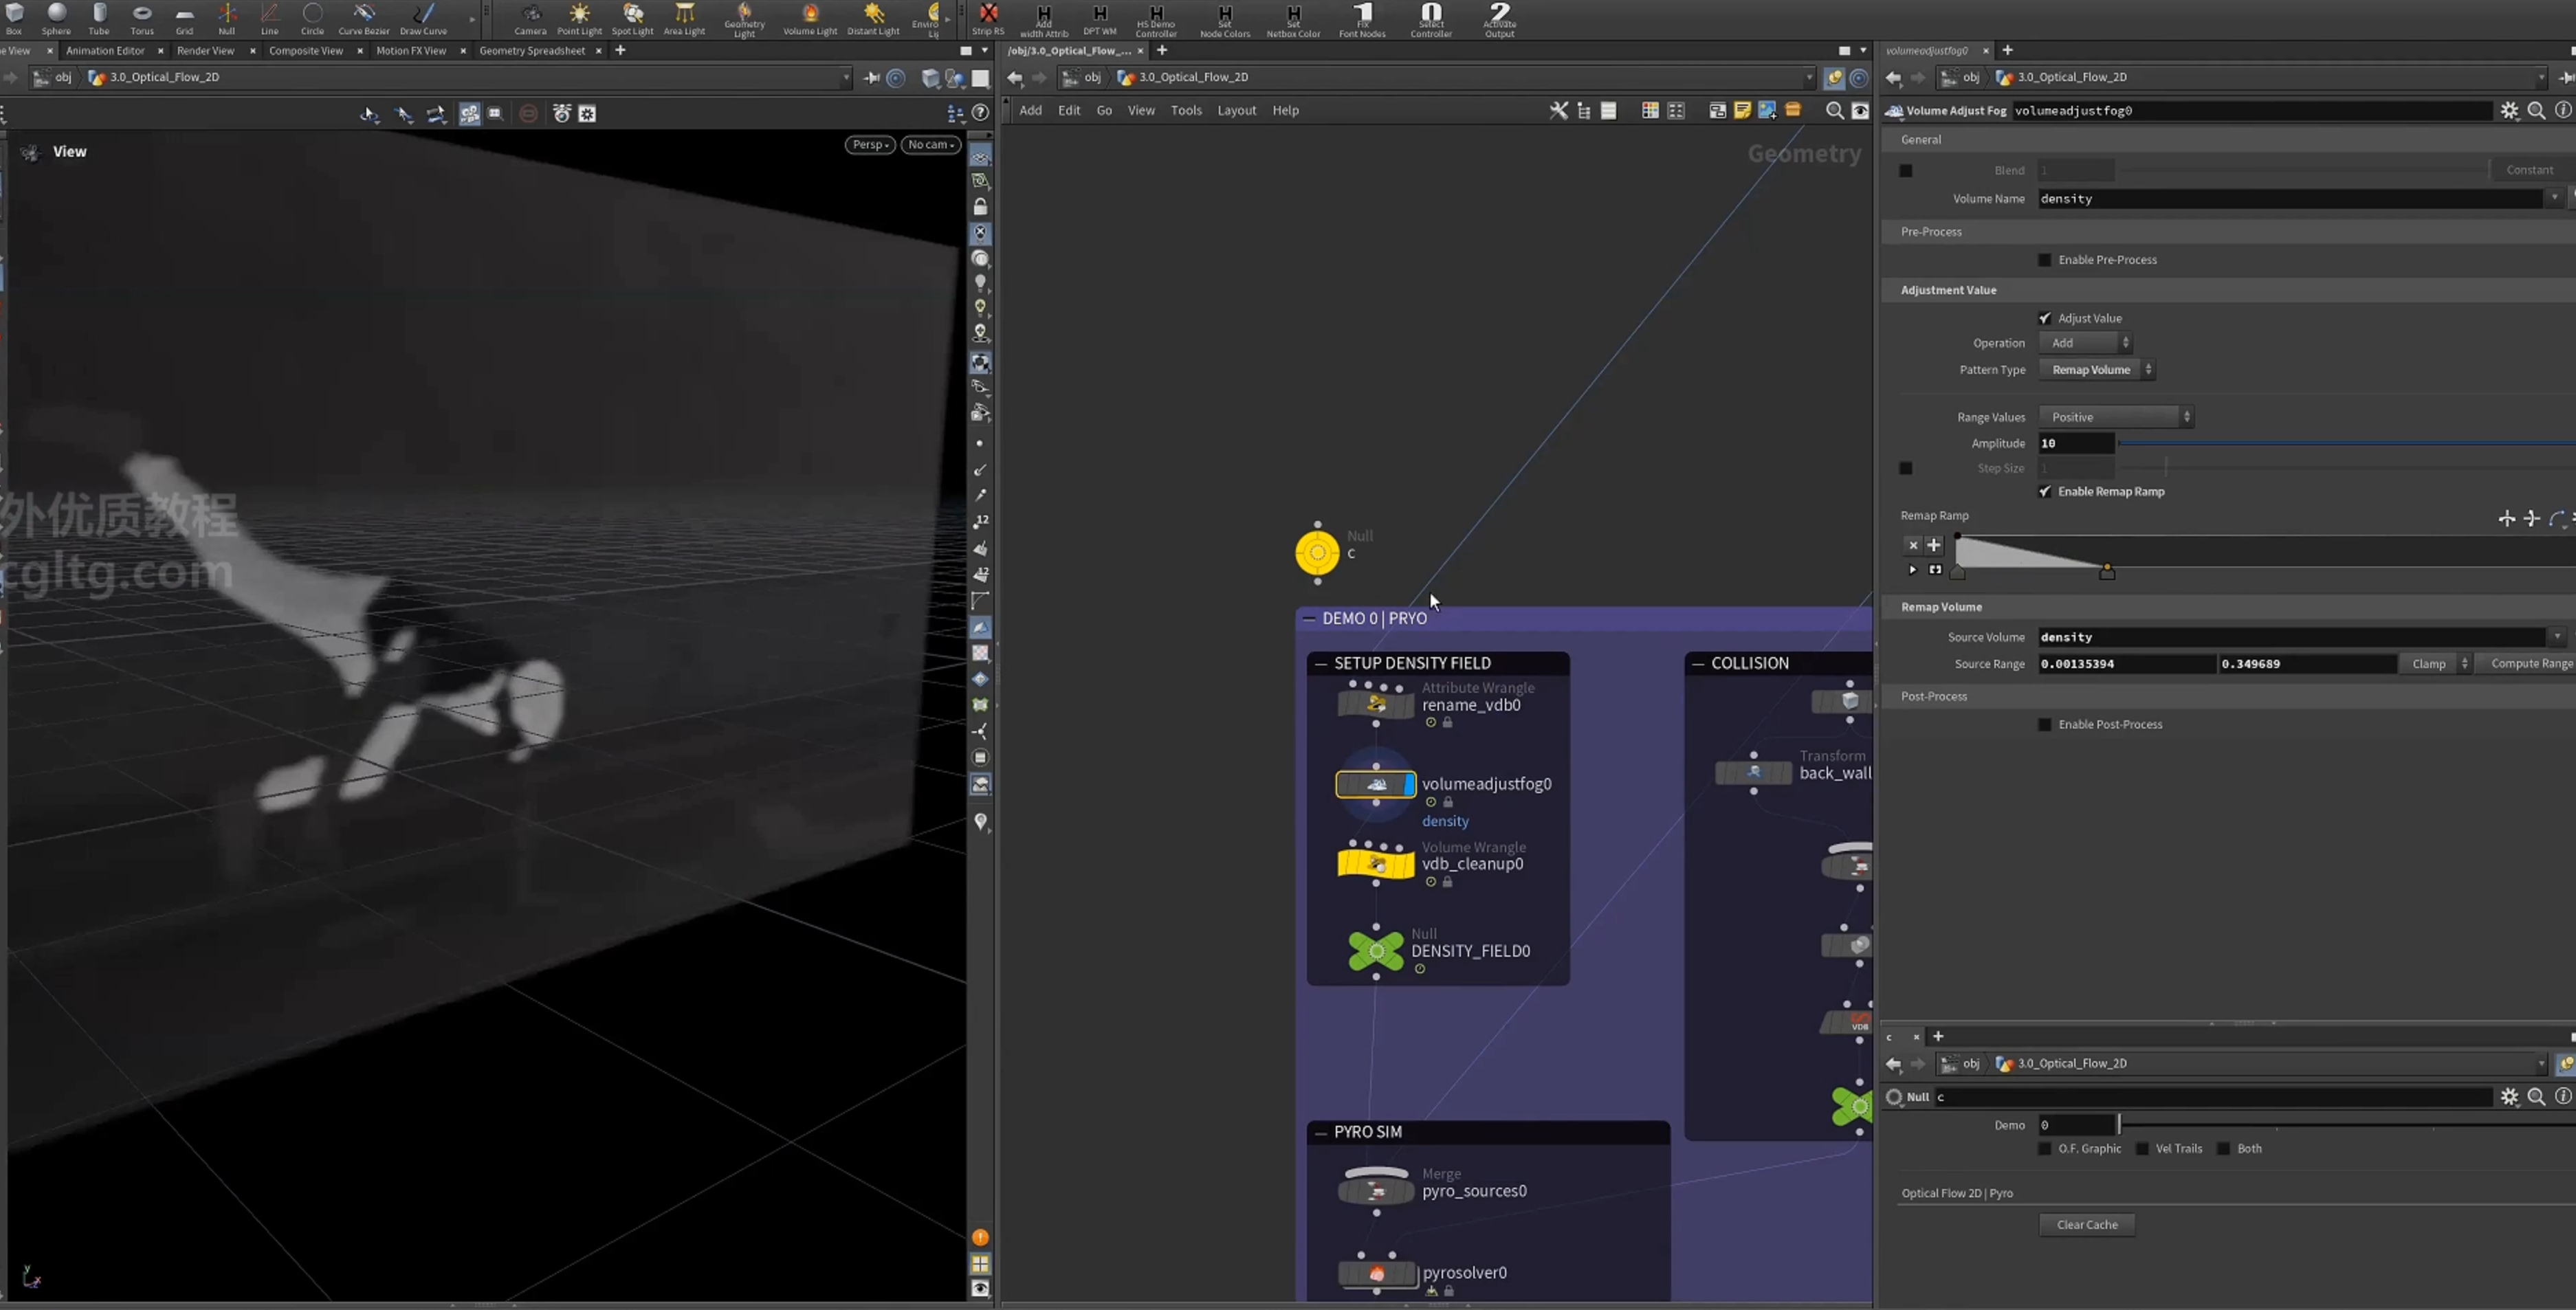
Task: Select the Point Light shelf tool
Action: point(579,19)
